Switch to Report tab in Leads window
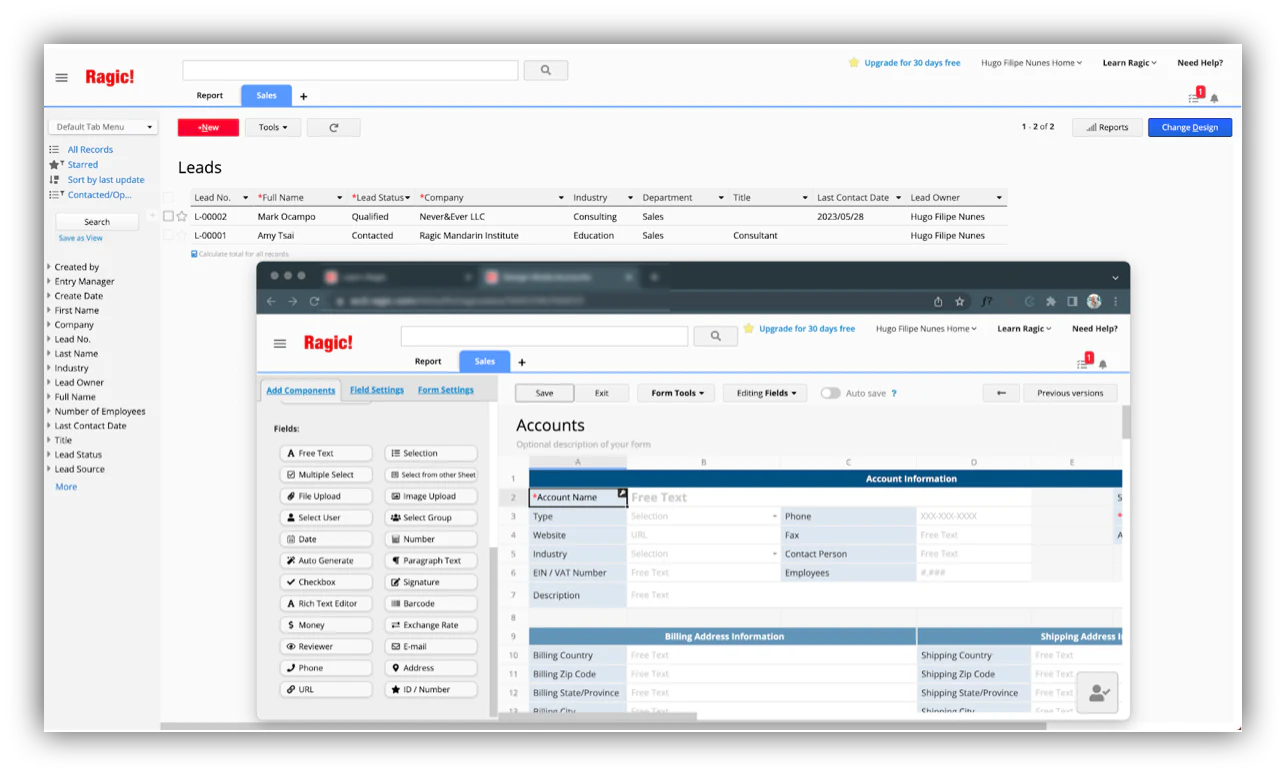Viewport: 1286px width, 776px height. point(210,96)
